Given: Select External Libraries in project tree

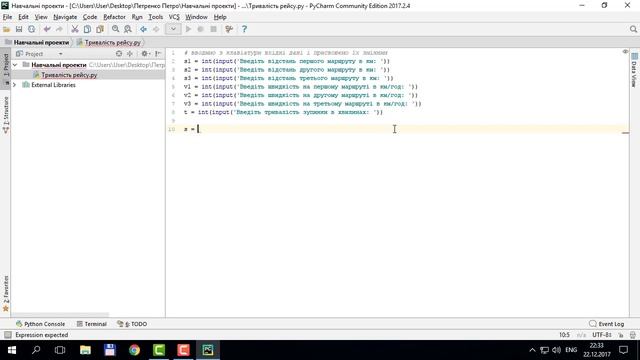Looking at the screenshot, I should [53, 85].
